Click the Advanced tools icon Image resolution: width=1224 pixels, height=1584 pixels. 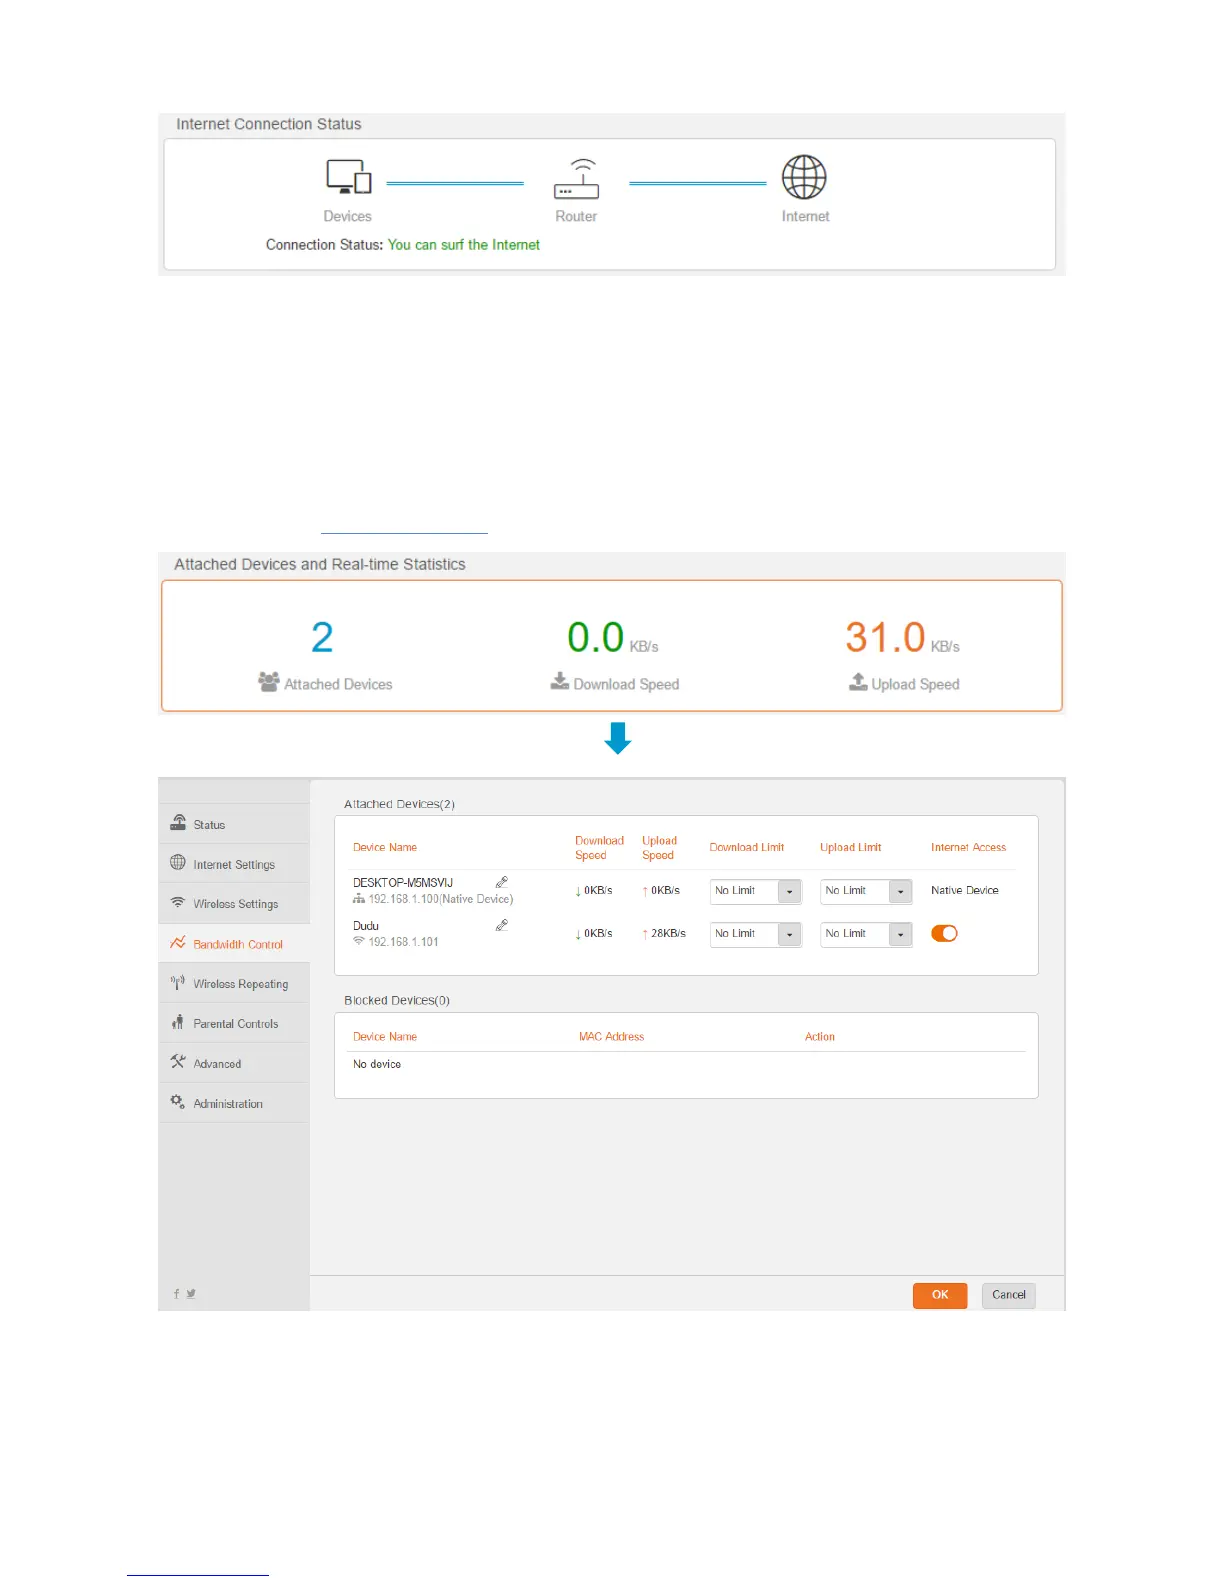[178, 1062]
